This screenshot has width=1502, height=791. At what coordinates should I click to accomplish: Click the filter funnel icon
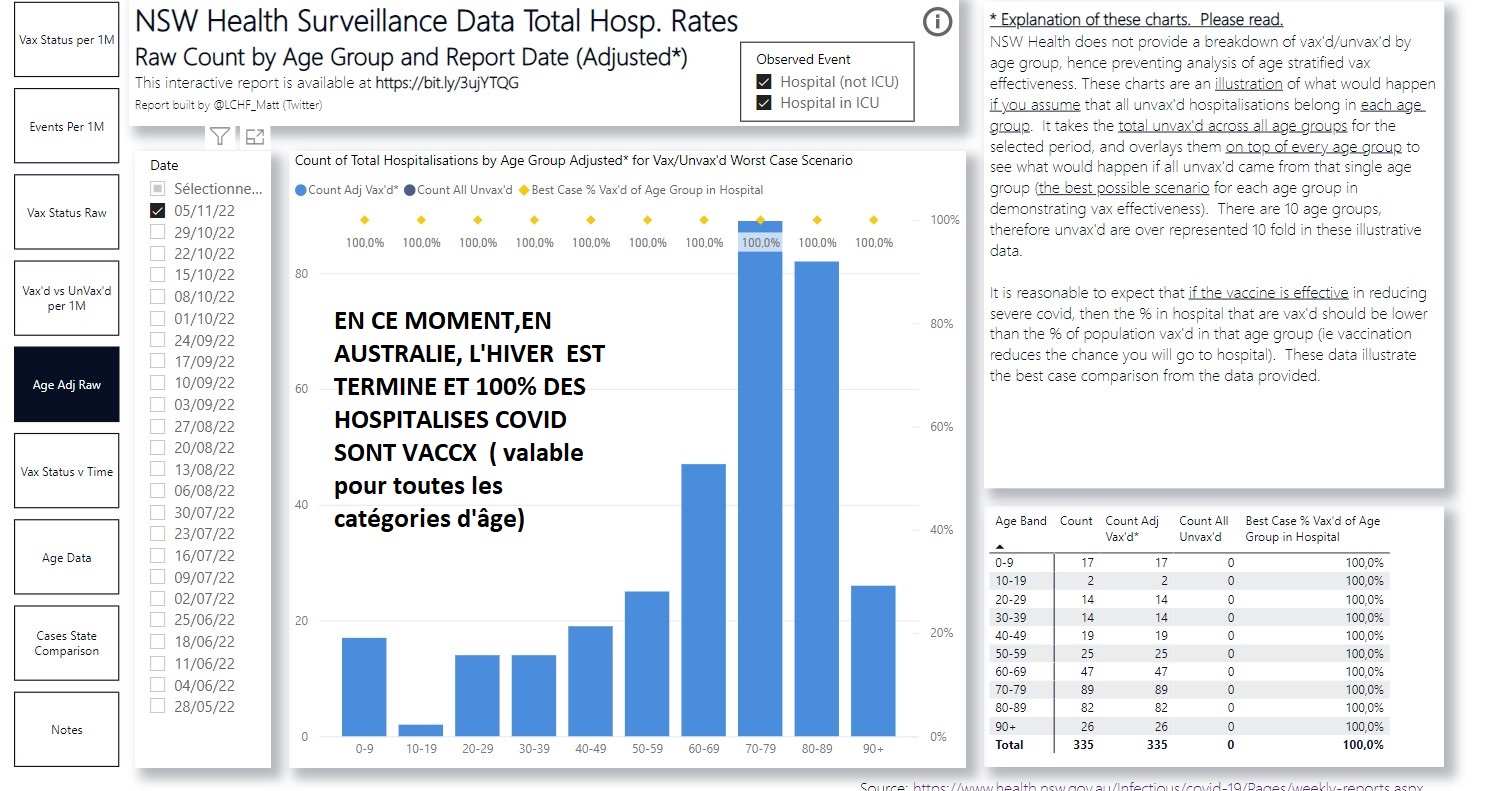coord(220,137)
